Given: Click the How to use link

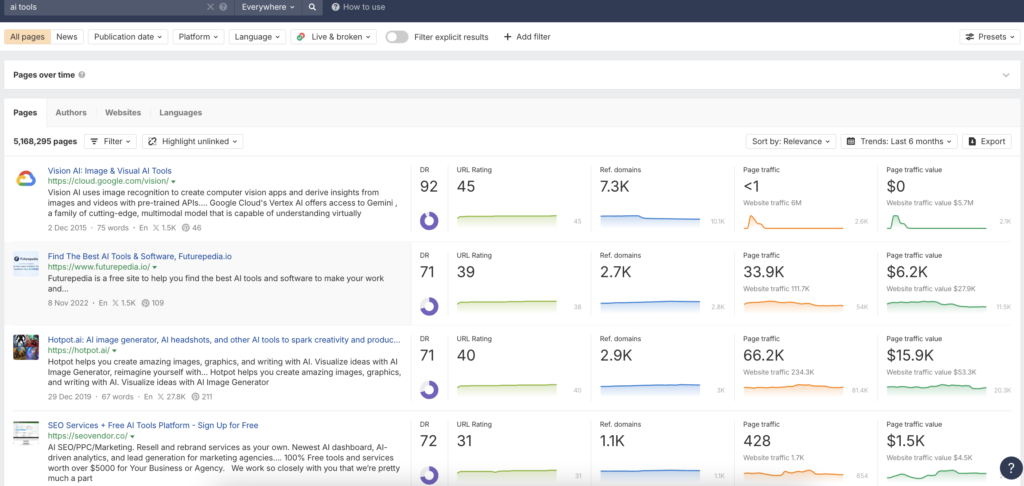Looking at the screenshot, I should [x=358, y=7].
